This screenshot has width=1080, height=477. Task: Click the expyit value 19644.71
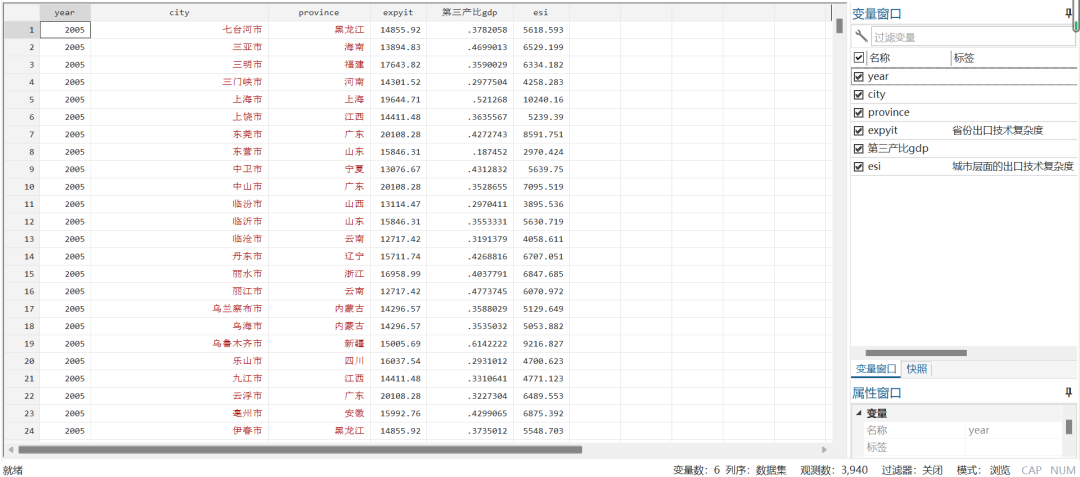click(400, 99)
